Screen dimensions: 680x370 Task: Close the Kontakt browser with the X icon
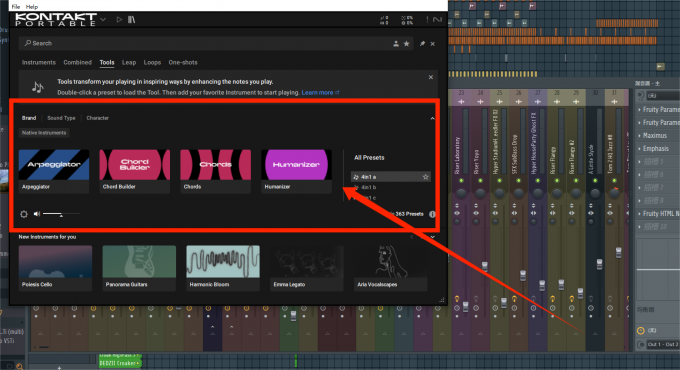(432, 44)
